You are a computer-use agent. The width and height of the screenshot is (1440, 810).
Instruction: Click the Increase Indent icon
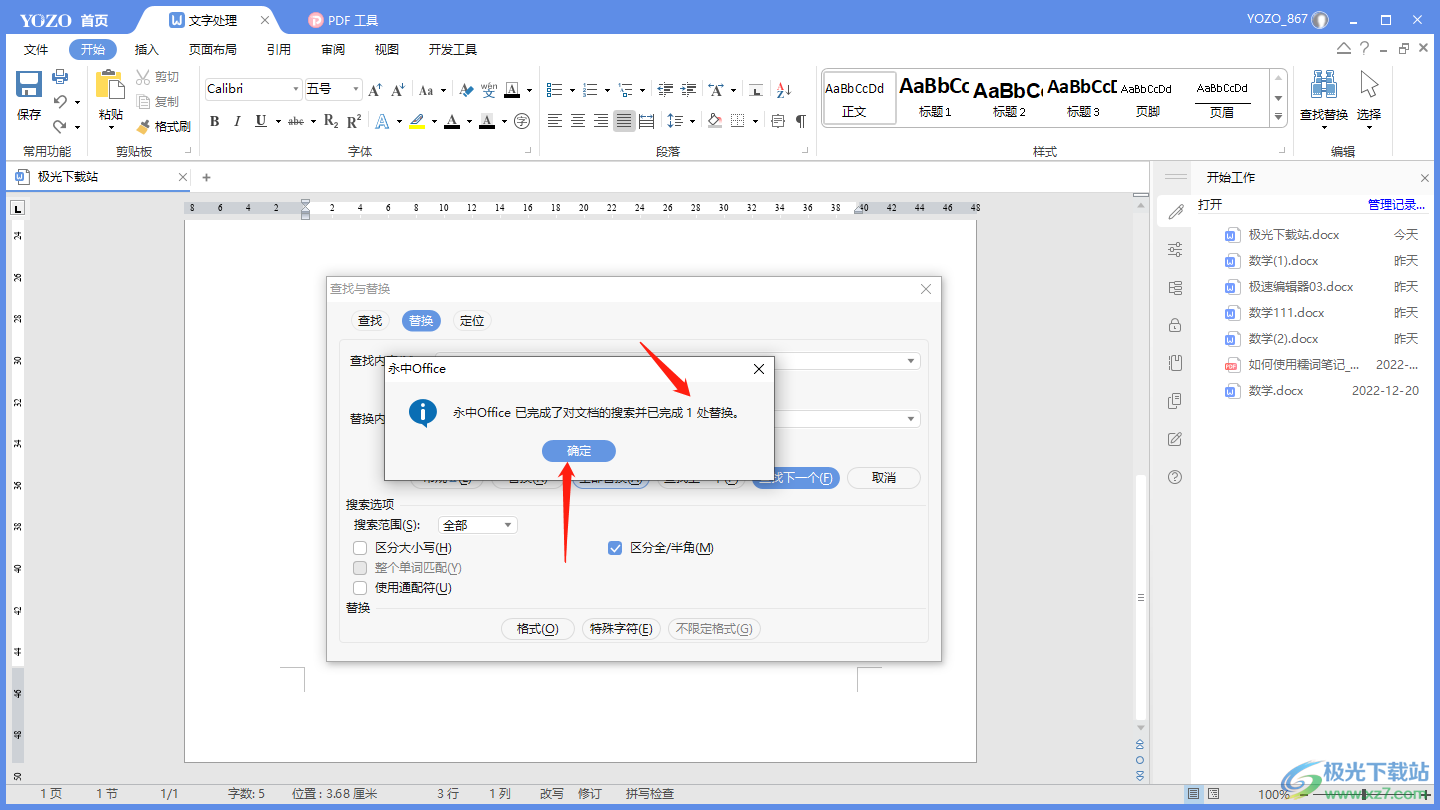688,90
